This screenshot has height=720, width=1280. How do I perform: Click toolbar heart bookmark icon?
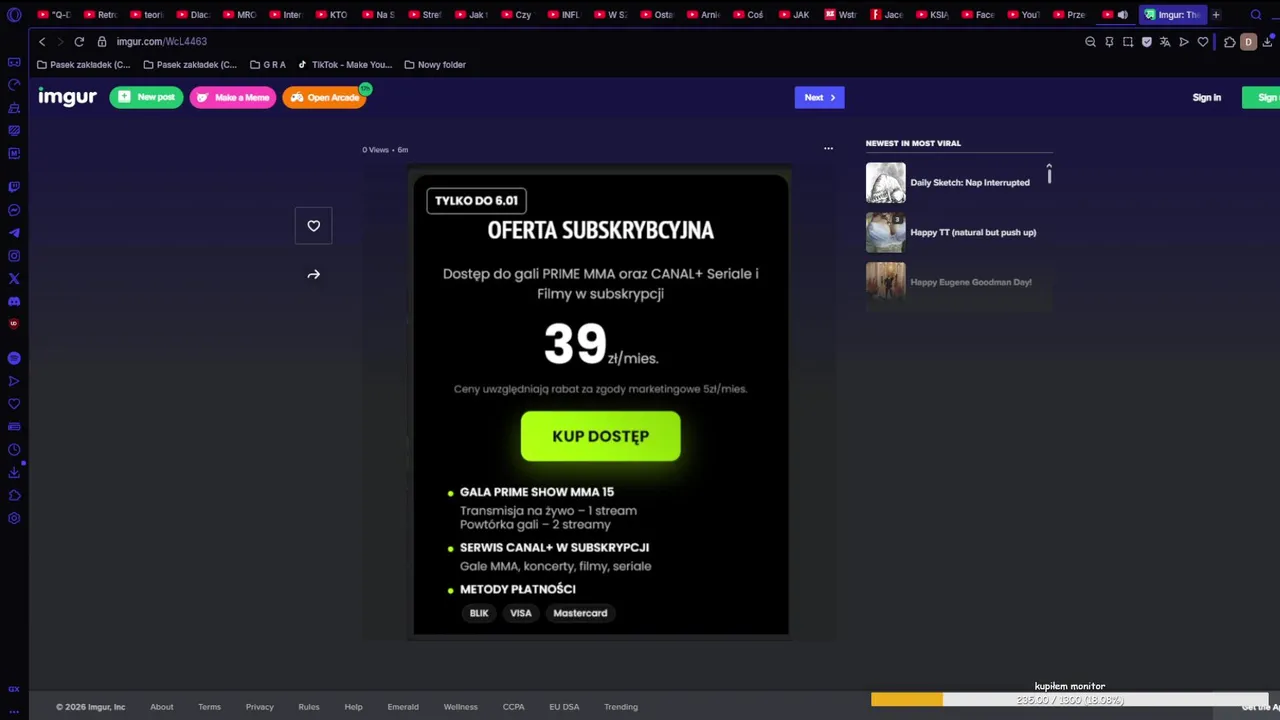click(x=1203, y=42)
